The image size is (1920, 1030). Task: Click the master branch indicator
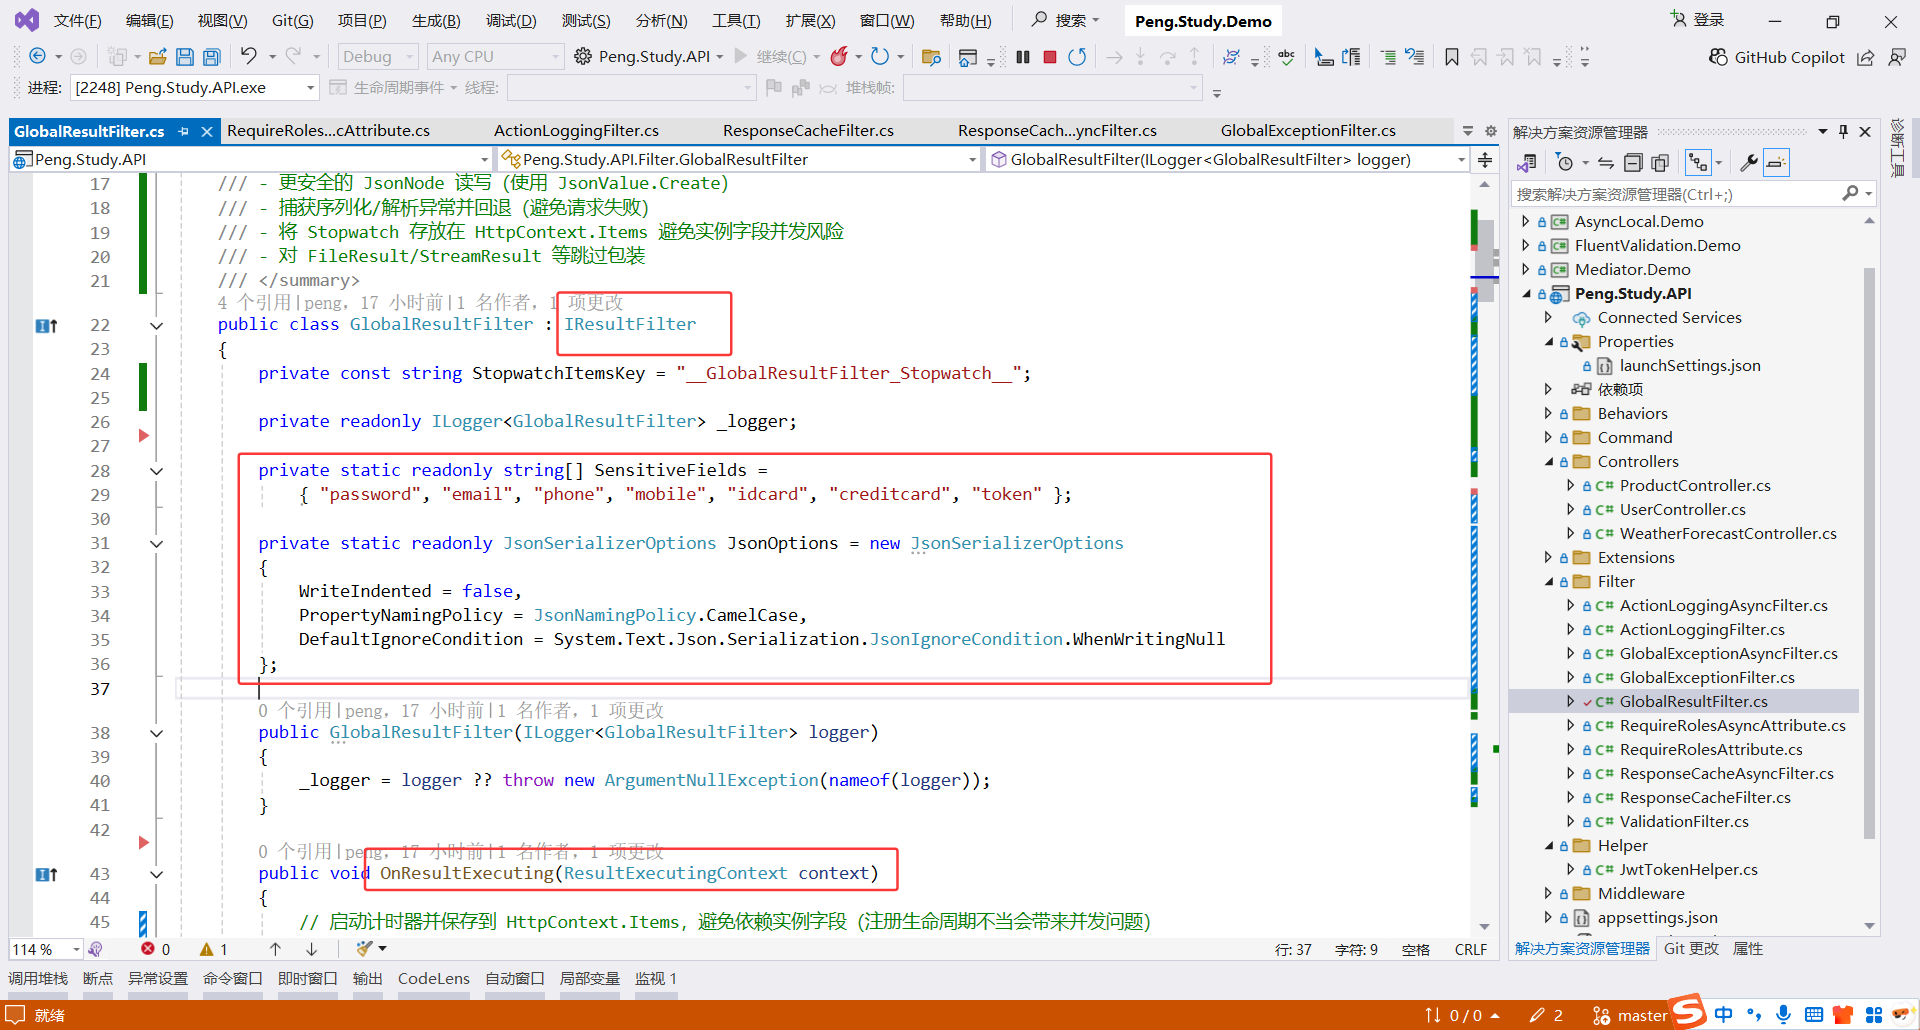pos(1630,1016)
